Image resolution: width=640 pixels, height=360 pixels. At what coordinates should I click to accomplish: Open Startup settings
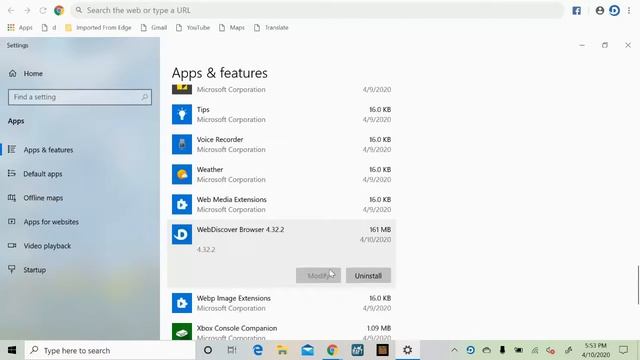point(34,270)
